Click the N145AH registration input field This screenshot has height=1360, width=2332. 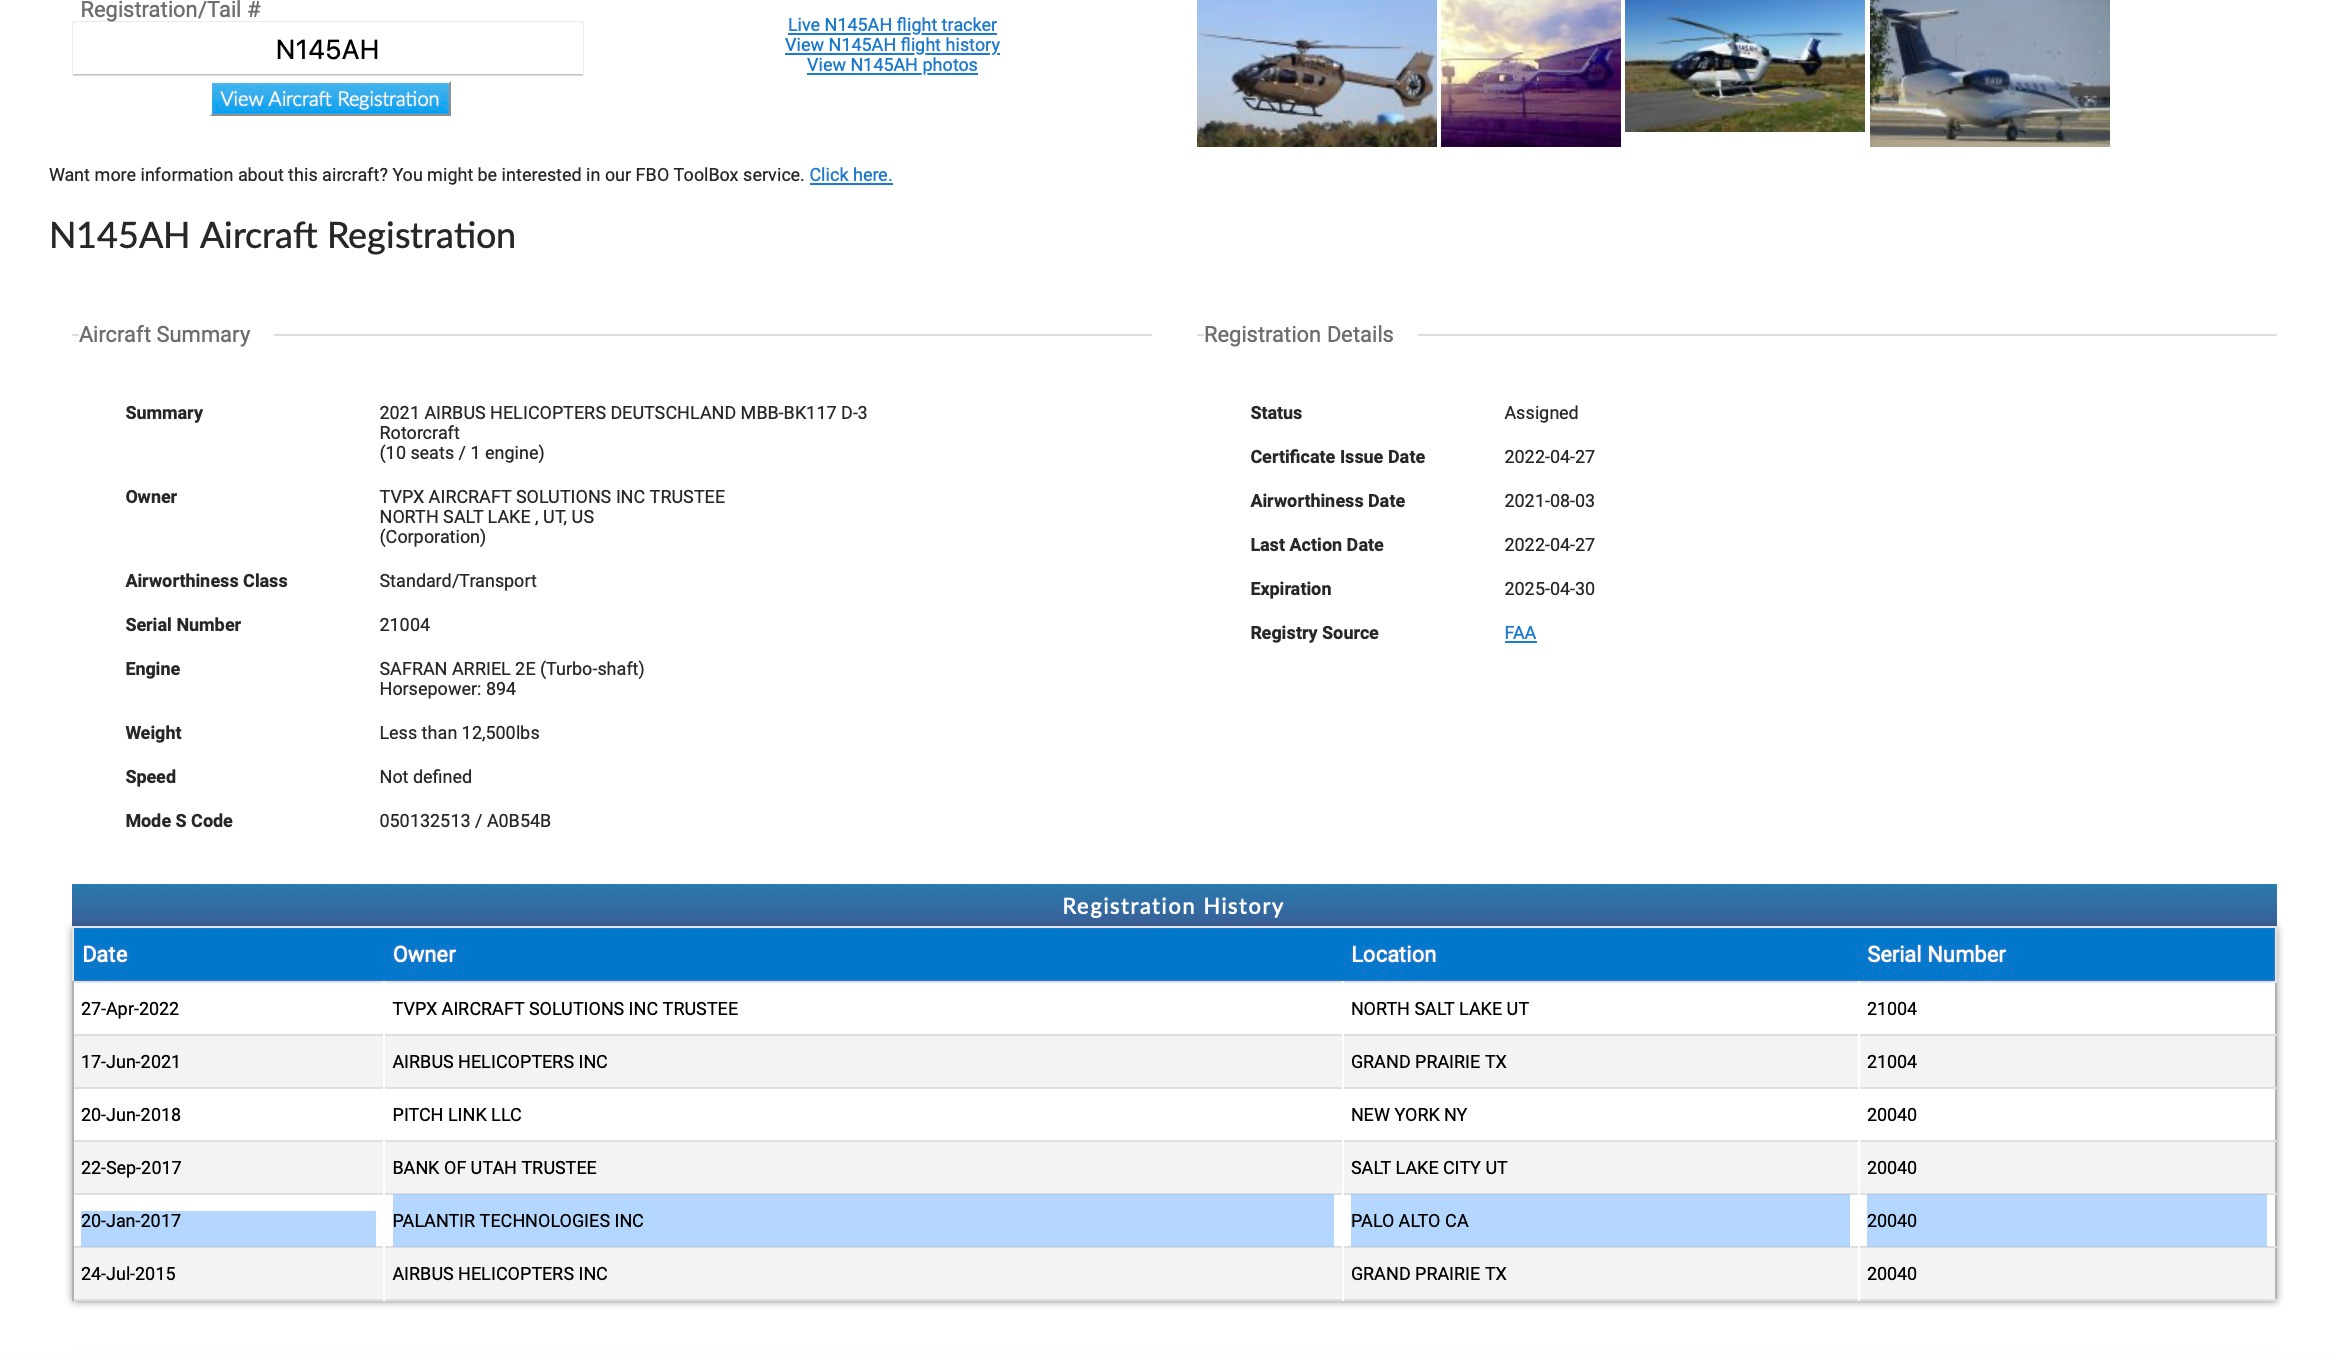point(327,49)
